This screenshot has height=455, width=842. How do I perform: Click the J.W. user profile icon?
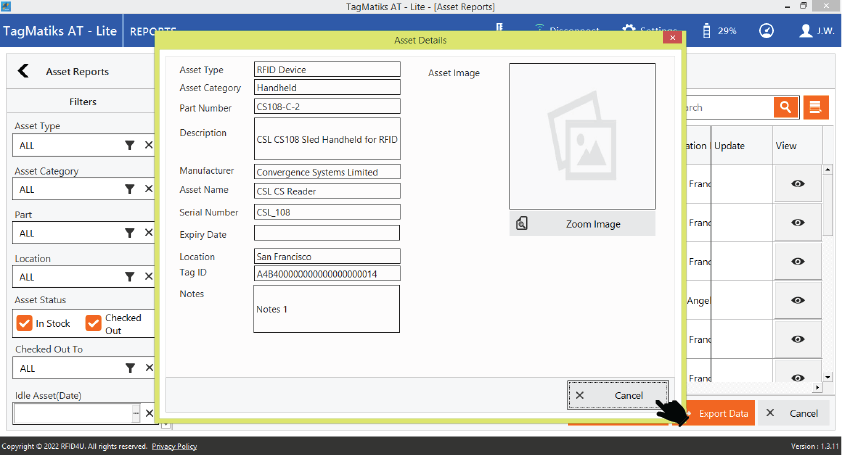(x=807, y=30)
